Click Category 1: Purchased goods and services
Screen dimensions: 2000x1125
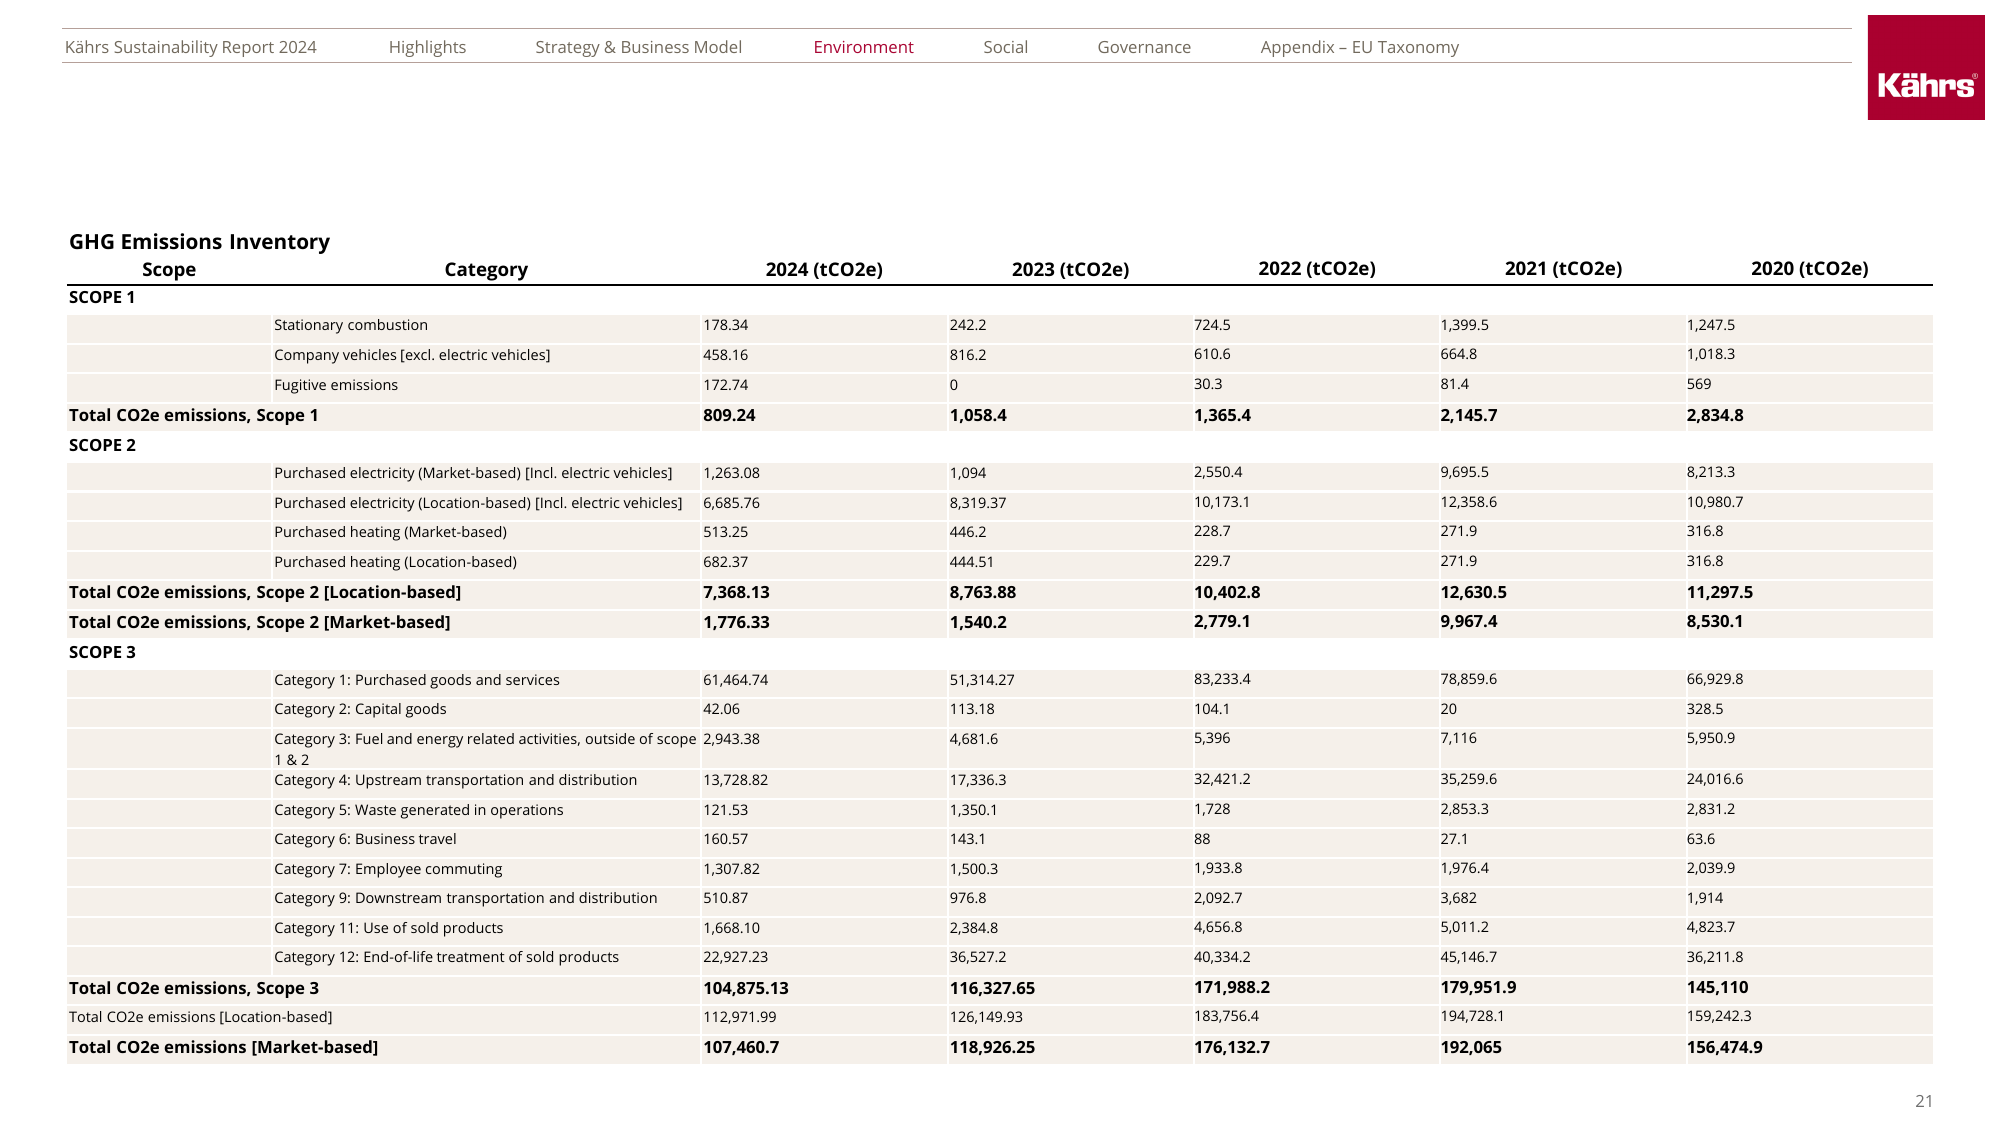click(417, 680)
